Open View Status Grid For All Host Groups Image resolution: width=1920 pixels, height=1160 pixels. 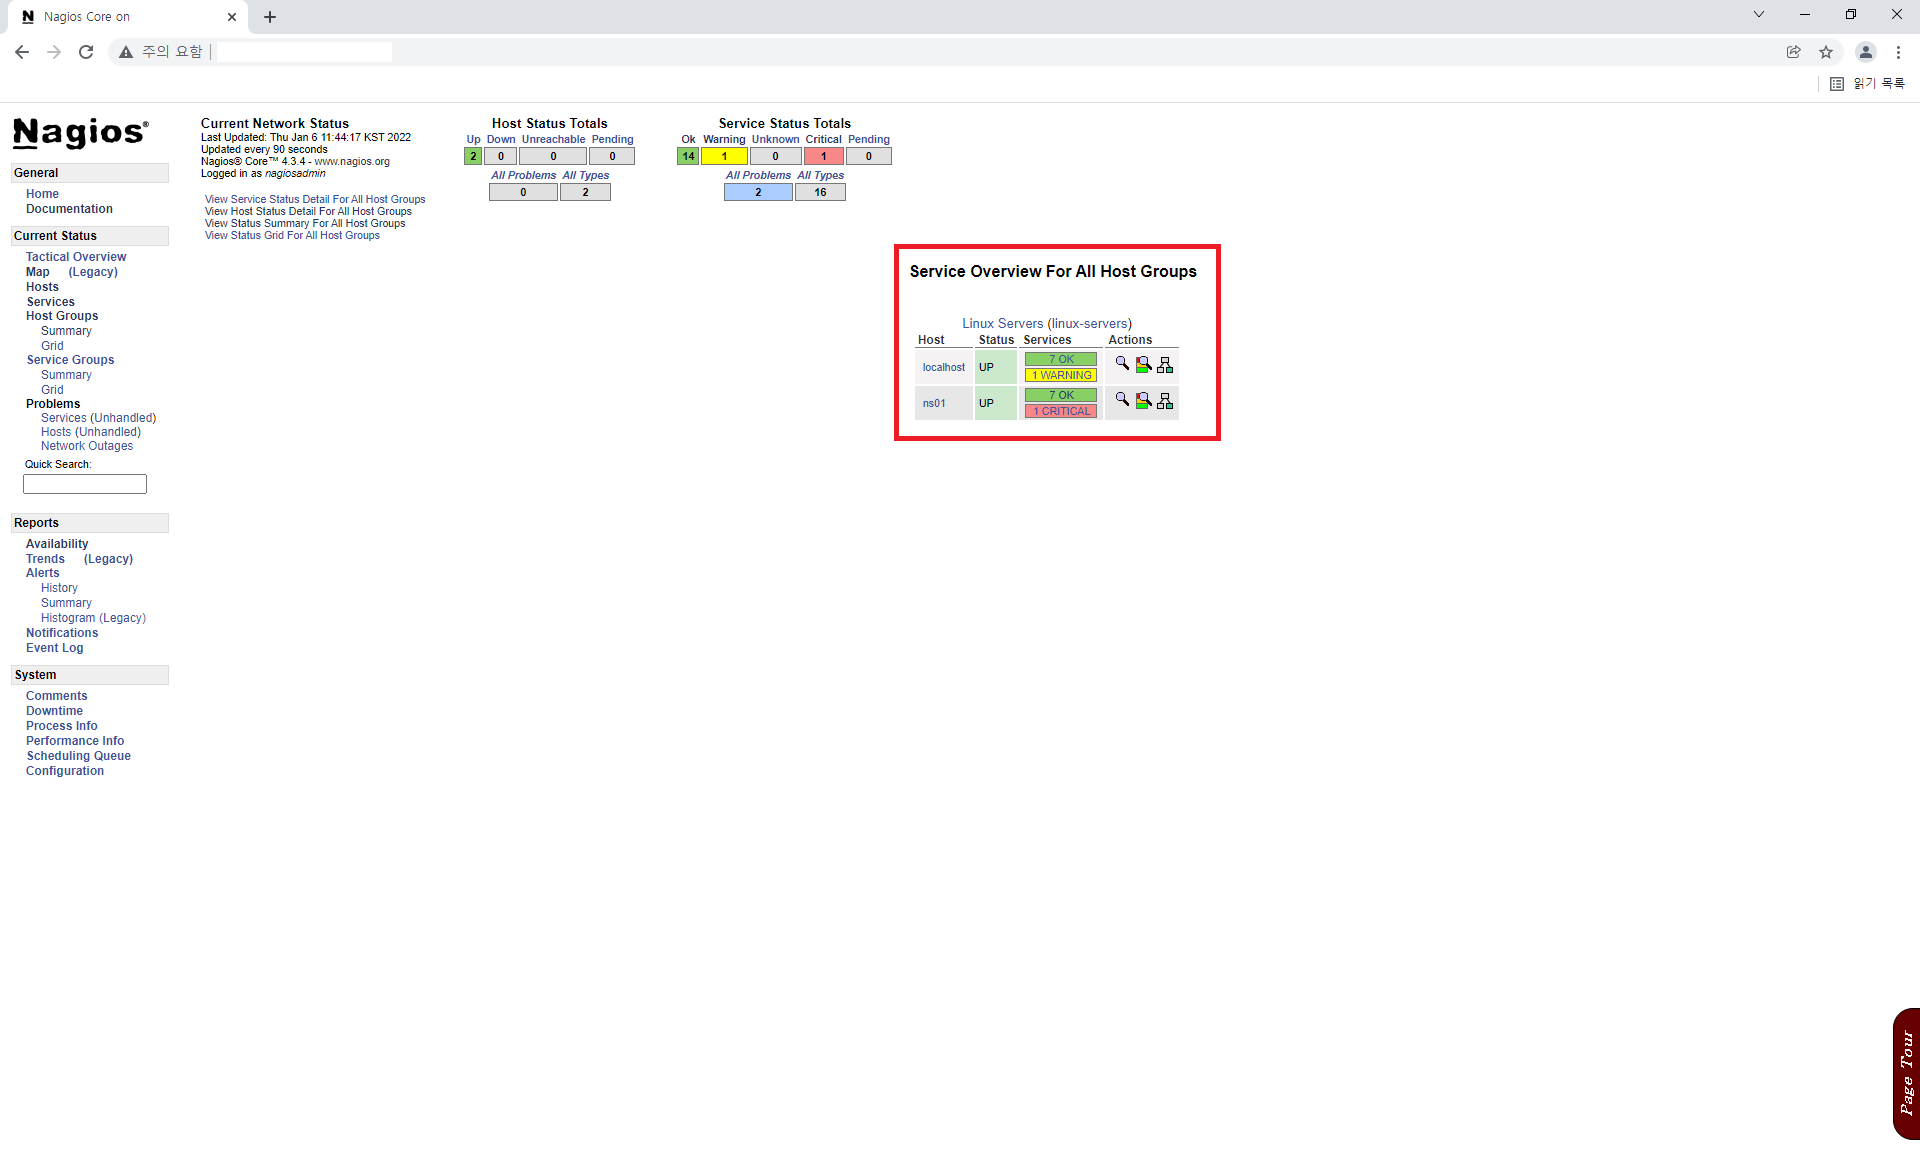tap(292, 236)
